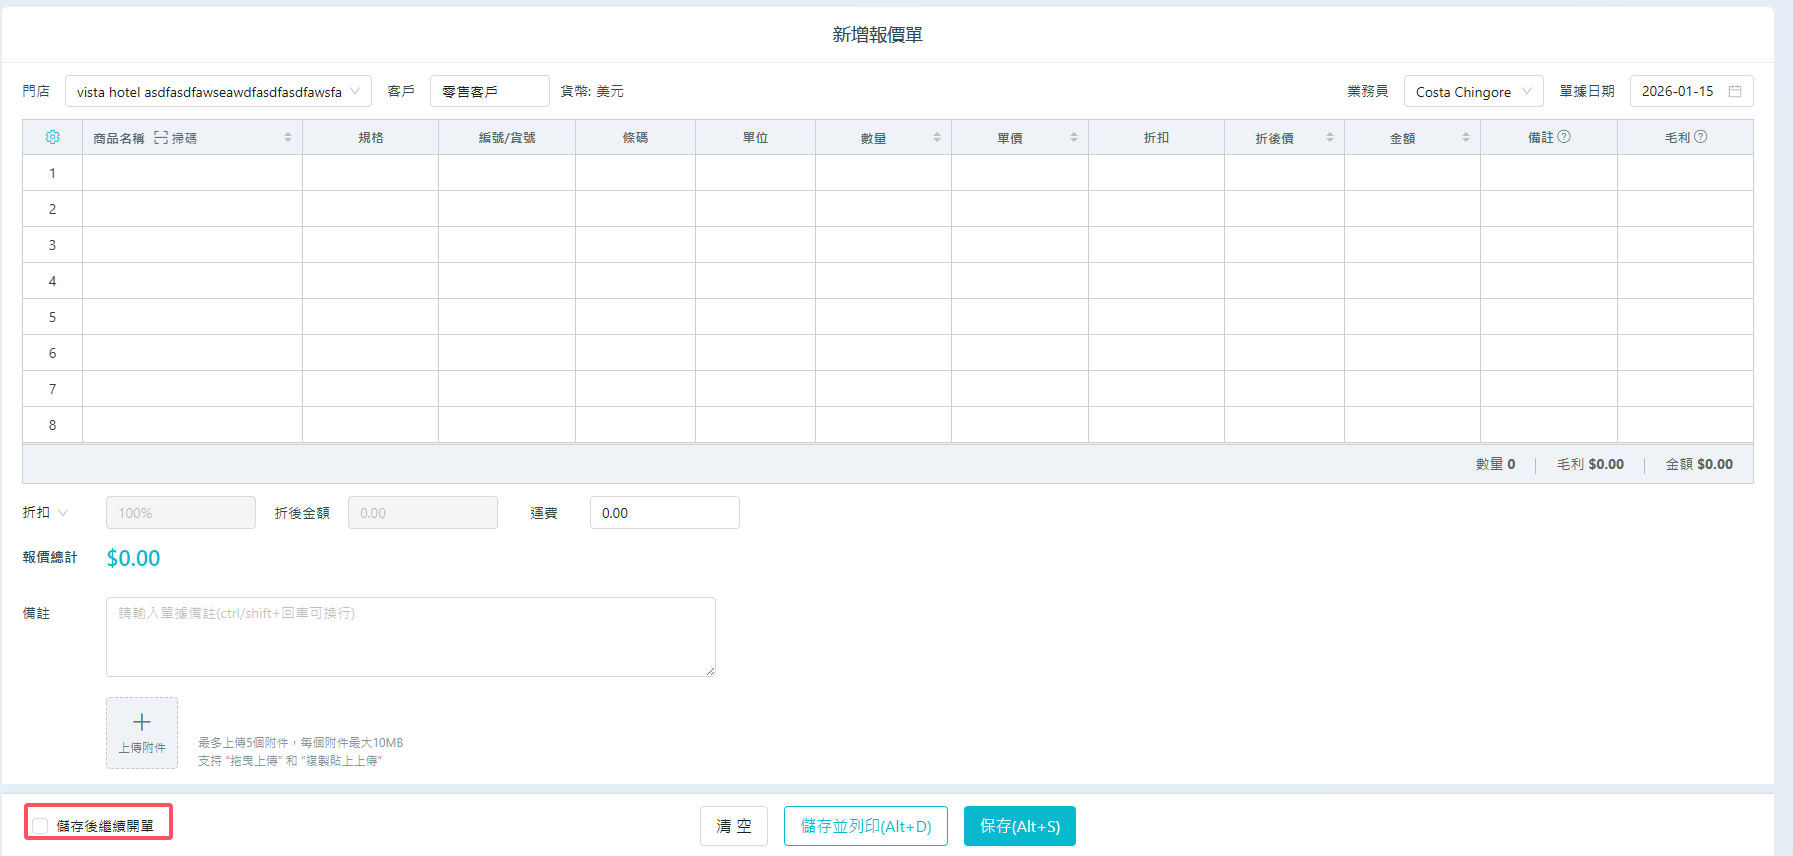
Task: Click the 備註 remarks text area
Action: click(x=410, y=637)
